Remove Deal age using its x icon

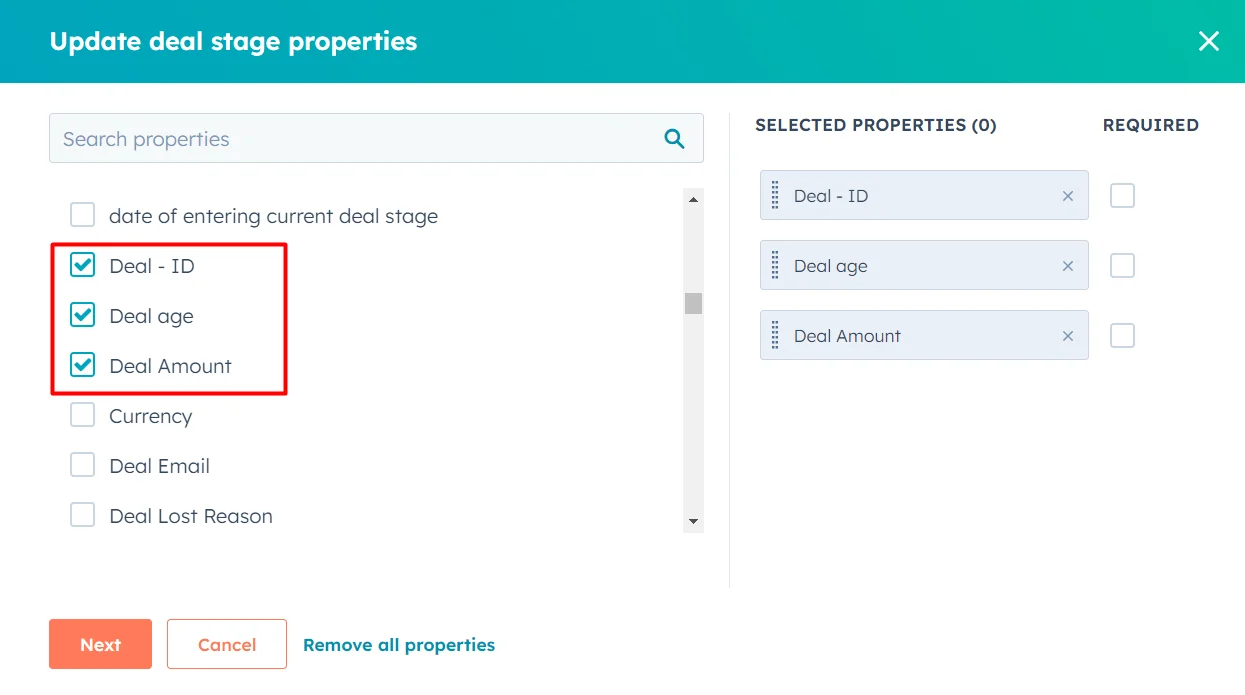(x=1067, y=265)
